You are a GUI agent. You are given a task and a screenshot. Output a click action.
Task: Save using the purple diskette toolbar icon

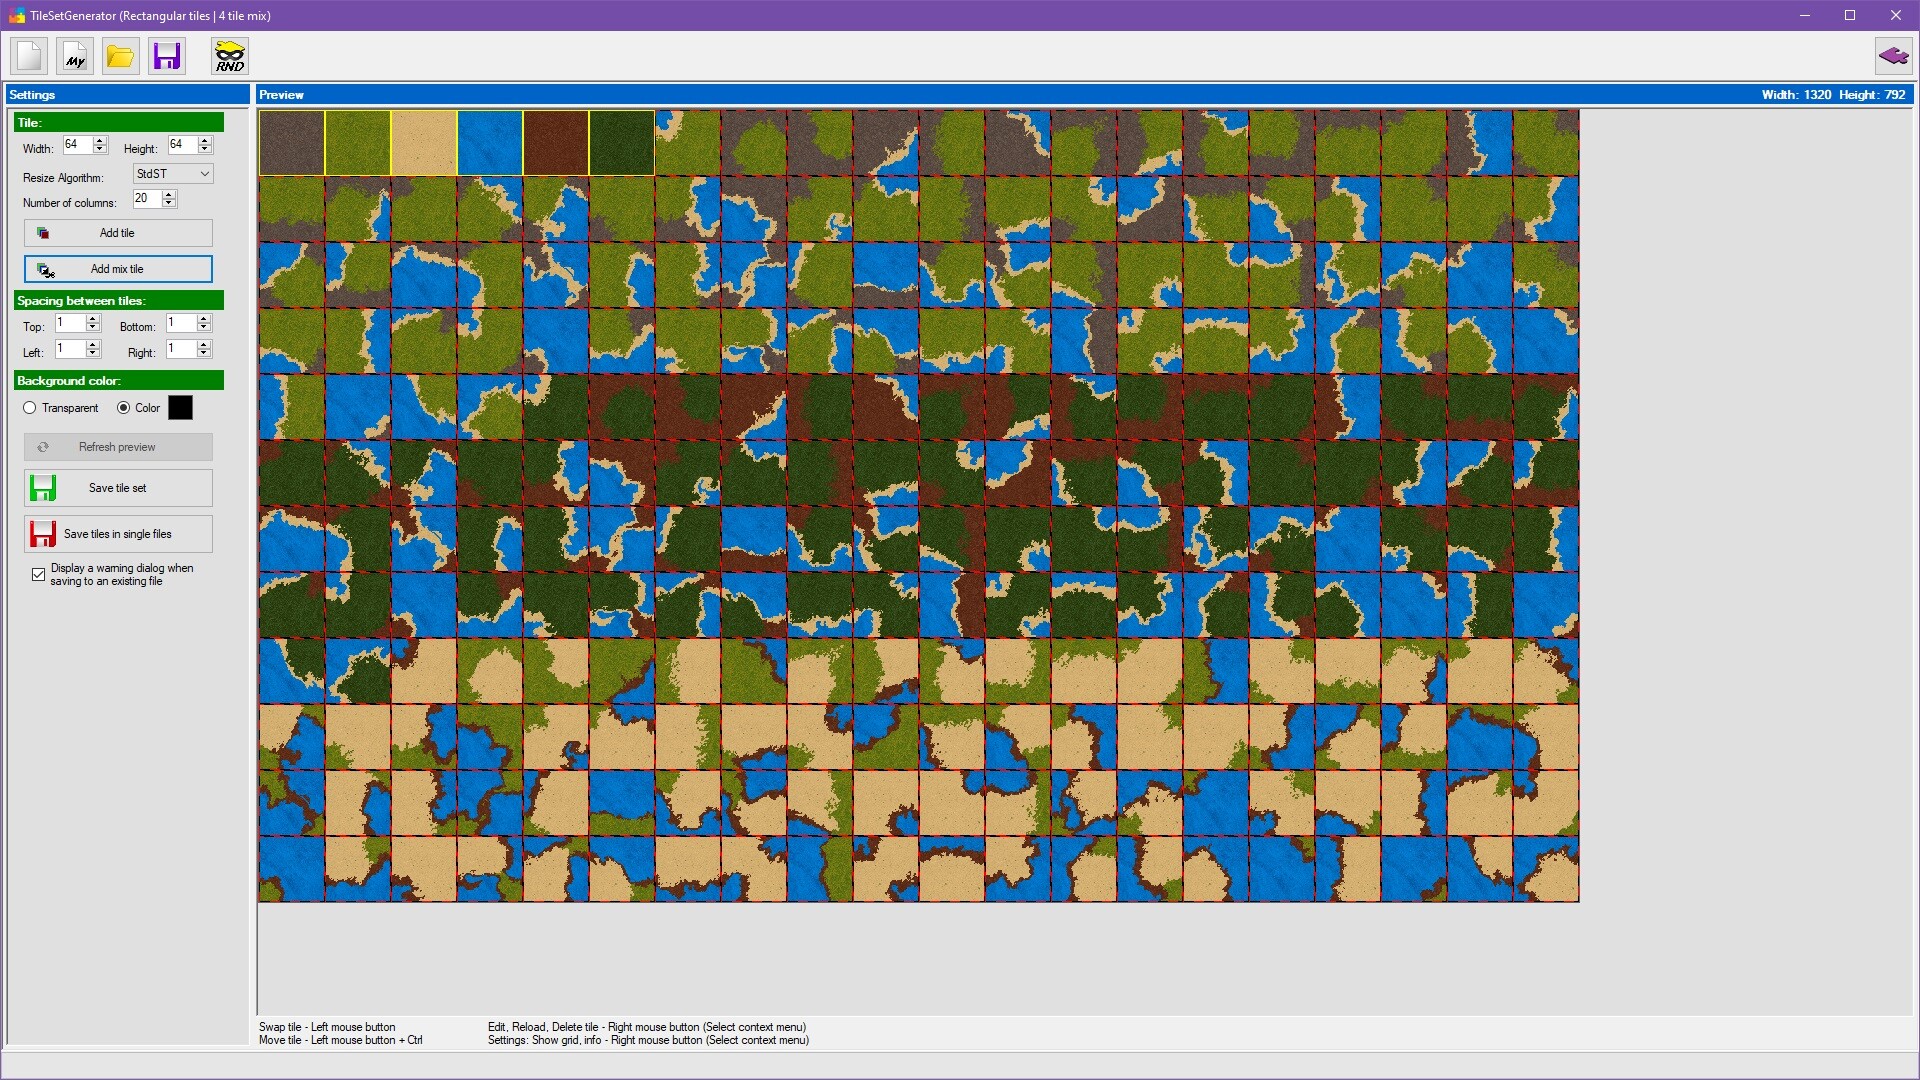166,56
